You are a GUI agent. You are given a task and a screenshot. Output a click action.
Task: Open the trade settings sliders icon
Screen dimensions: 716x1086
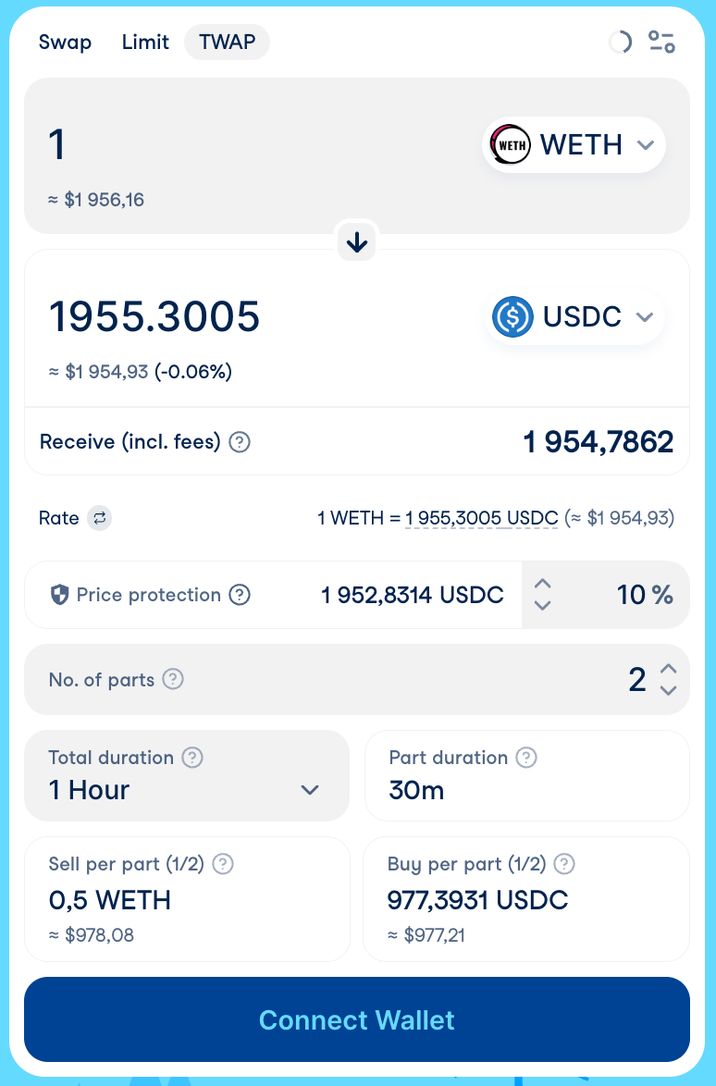[x=661, y=42]
